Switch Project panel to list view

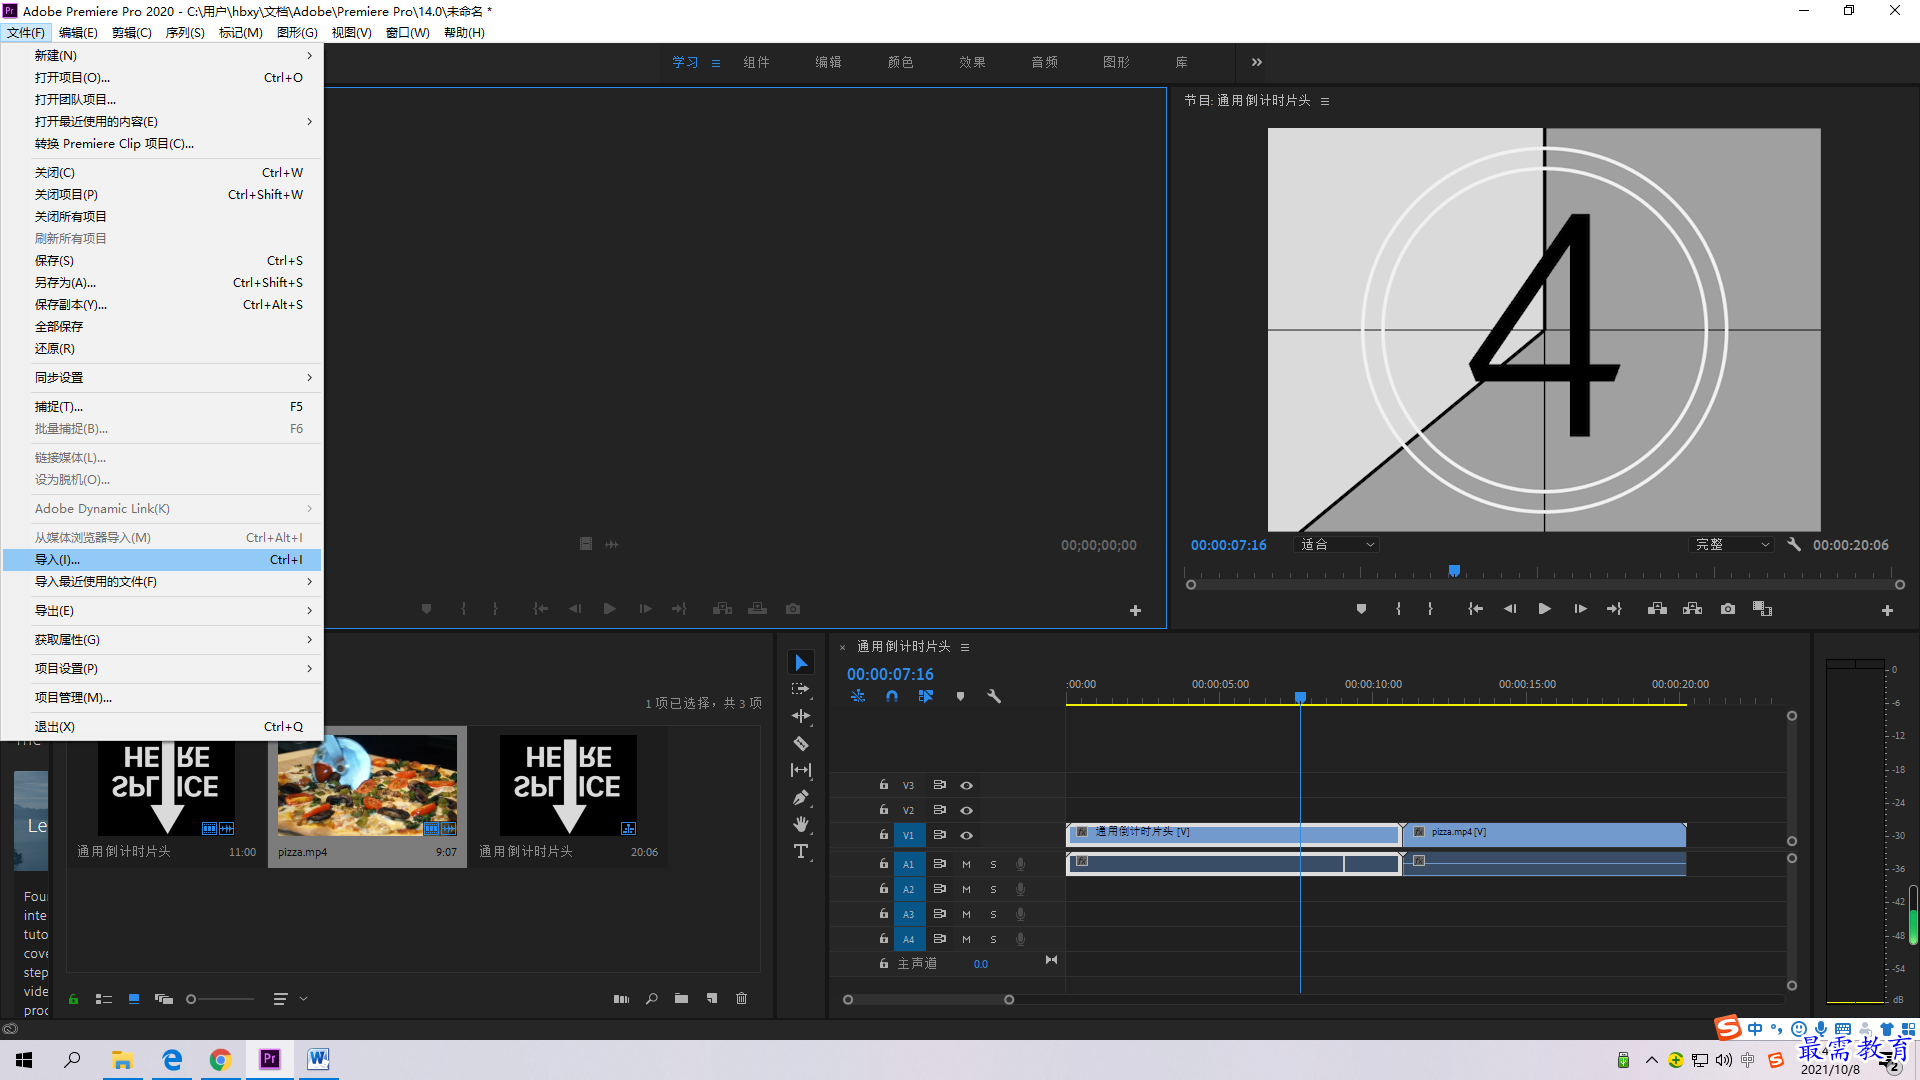pos(104,998)
